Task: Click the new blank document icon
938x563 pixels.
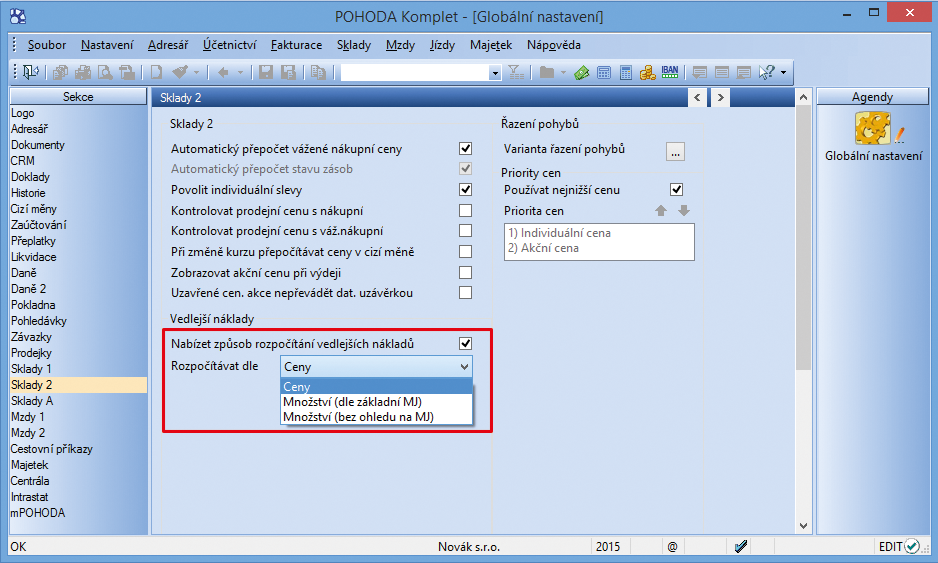Action: click(156, 72)
